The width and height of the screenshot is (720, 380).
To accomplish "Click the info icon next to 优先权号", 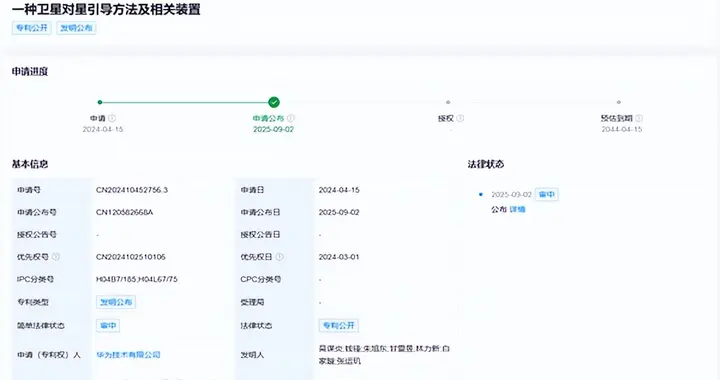I will point(56,257).
